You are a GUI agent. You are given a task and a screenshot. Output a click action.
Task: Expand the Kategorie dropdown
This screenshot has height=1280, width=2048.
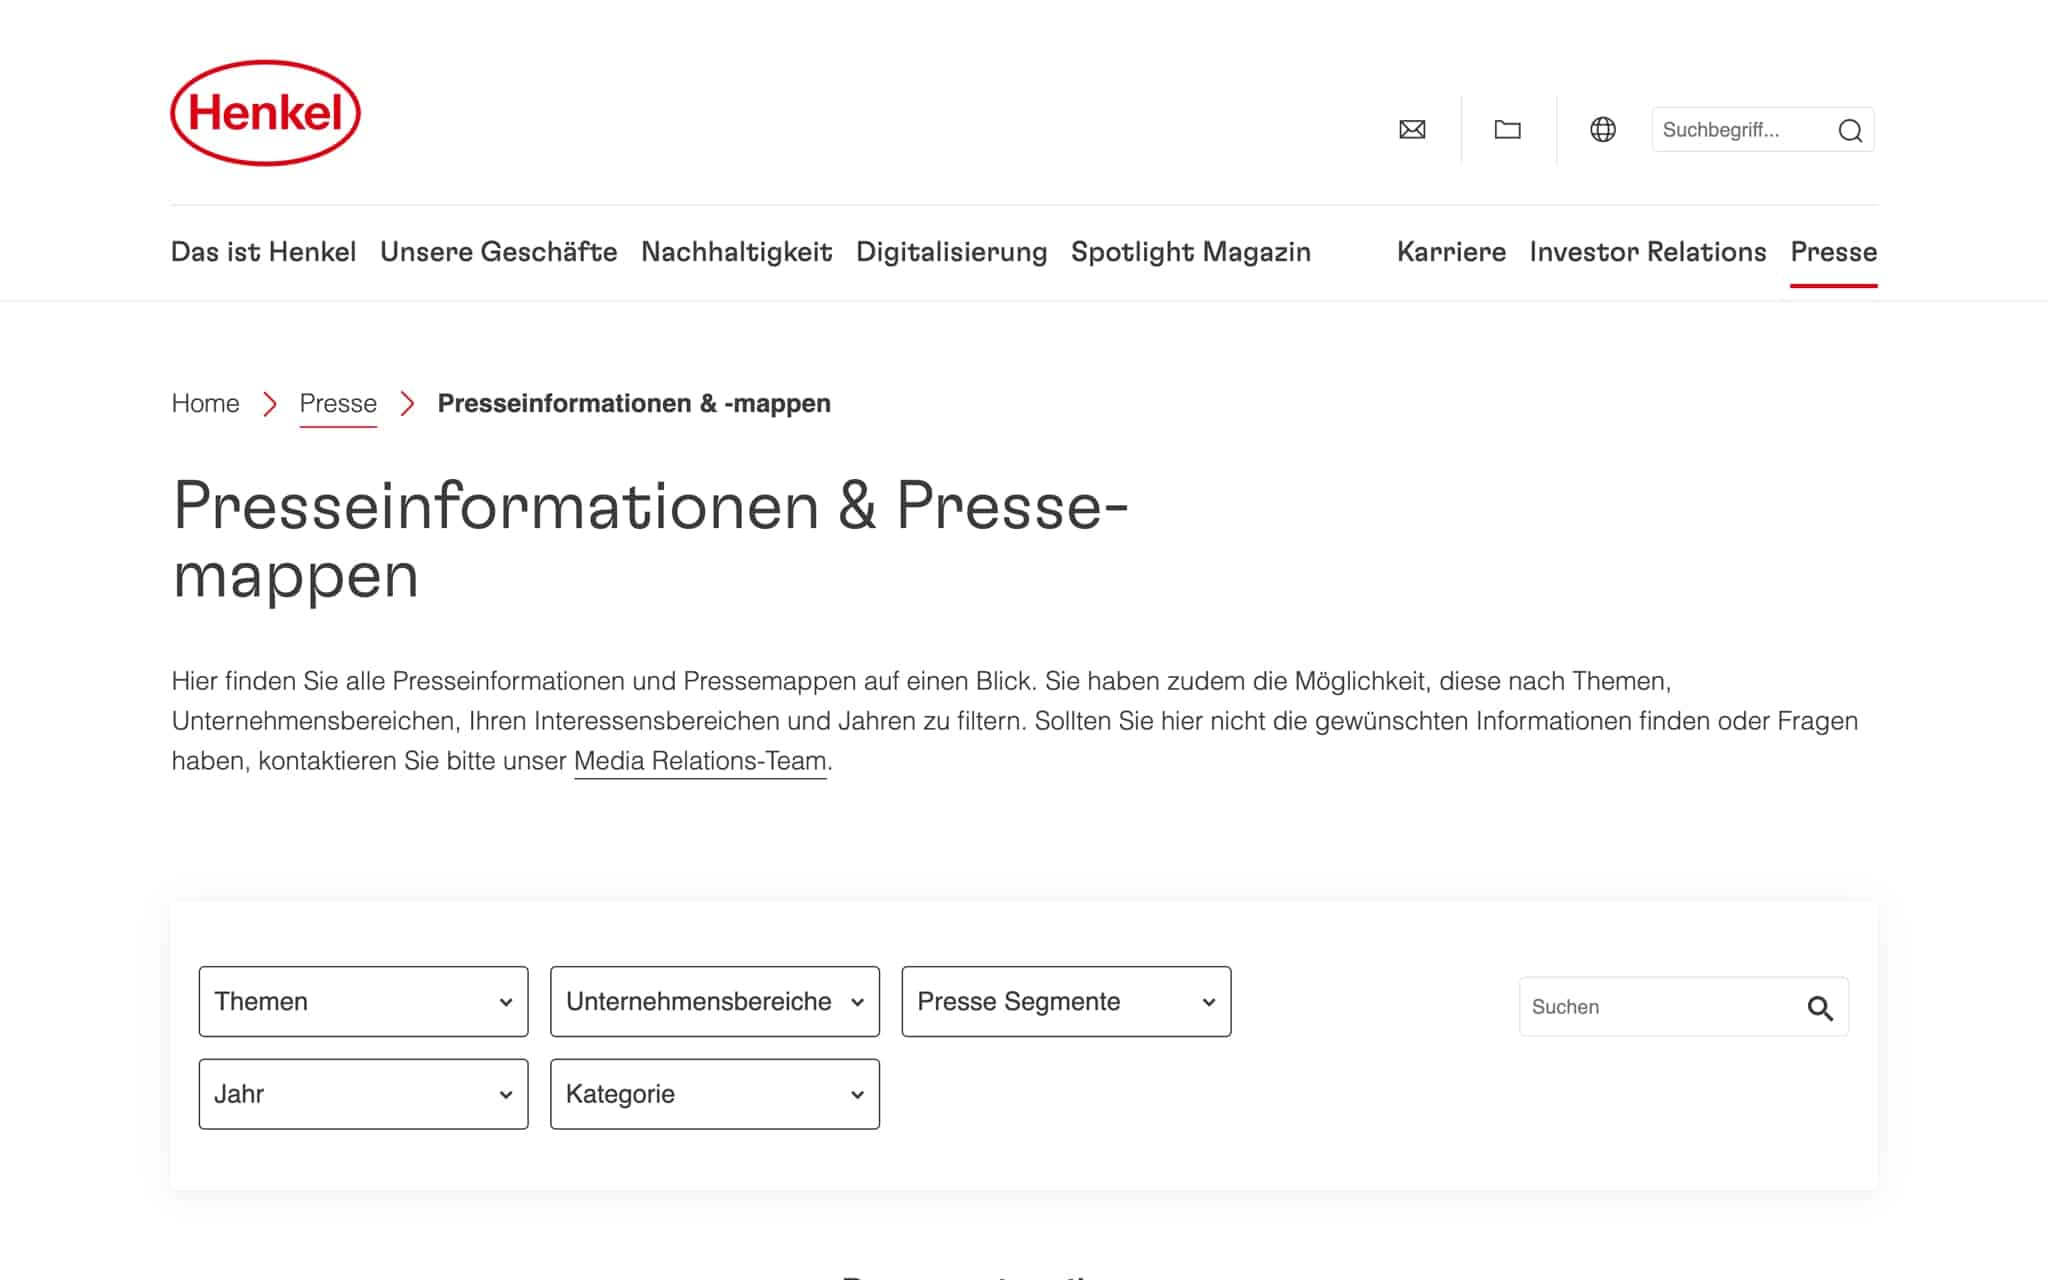coord(714,1094)
